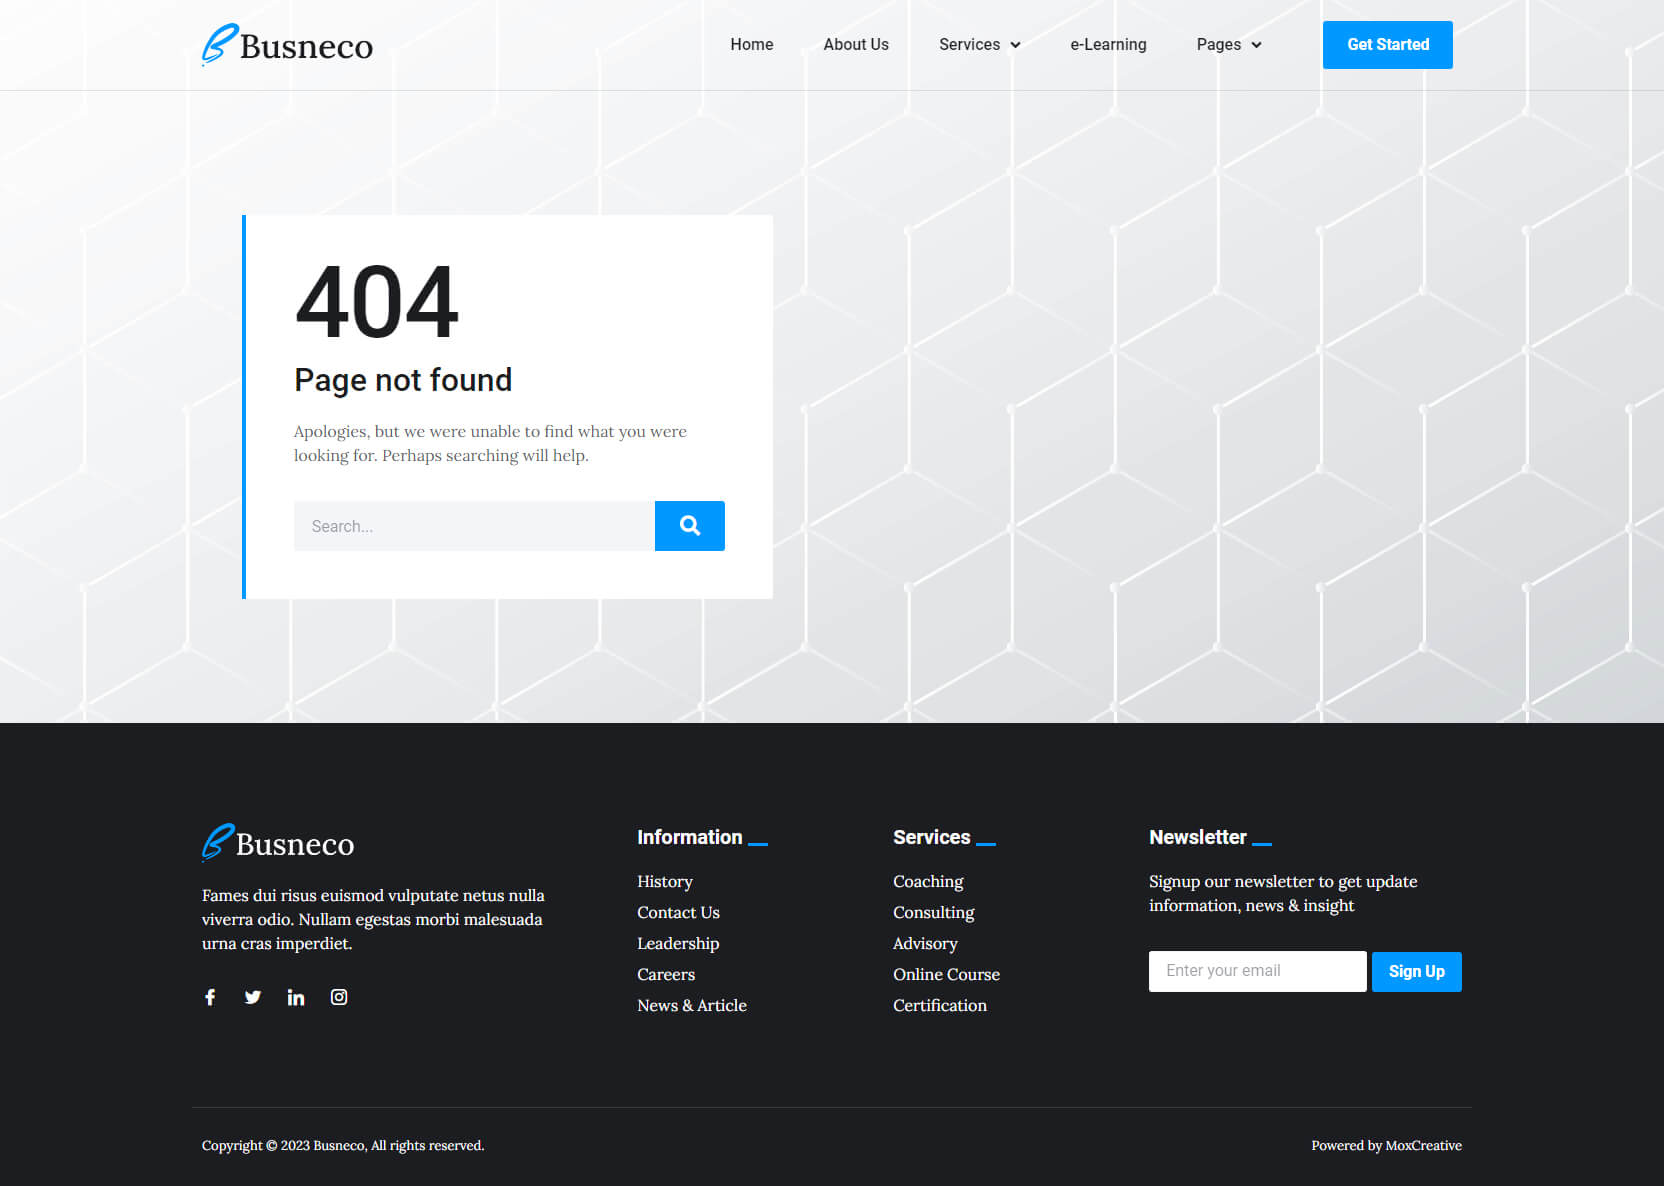Click the footer Busneco logo
The image size is (1664, 1186).
pos(278,843)
